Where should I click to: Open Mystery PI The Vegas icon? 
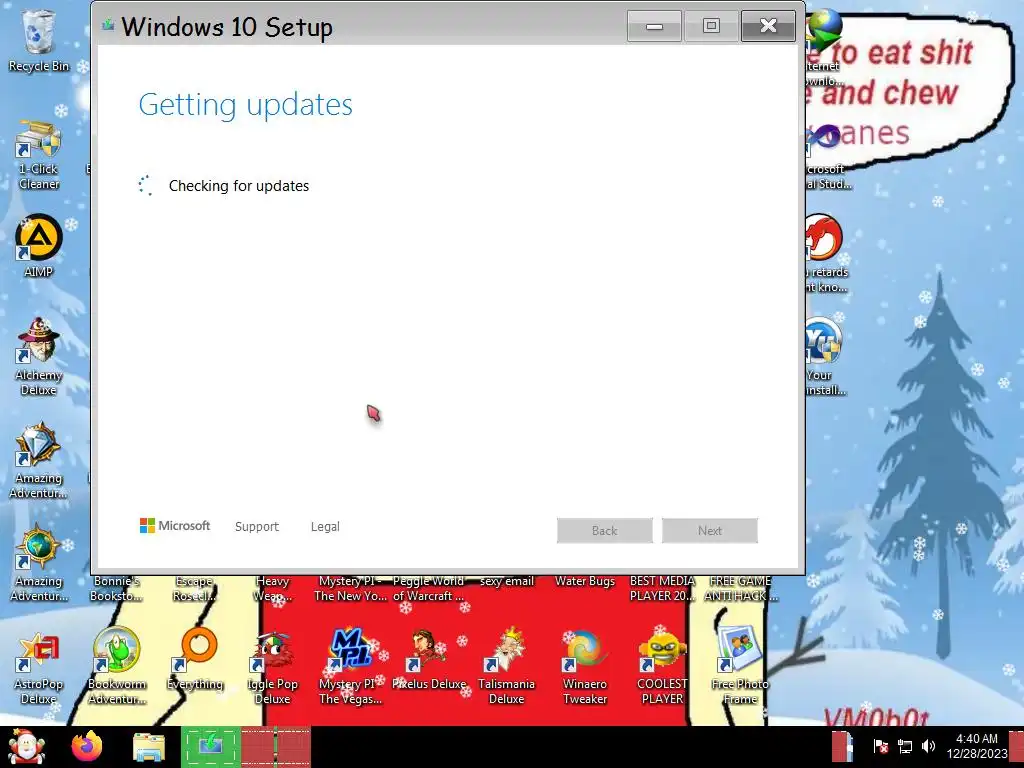[350, 666]
